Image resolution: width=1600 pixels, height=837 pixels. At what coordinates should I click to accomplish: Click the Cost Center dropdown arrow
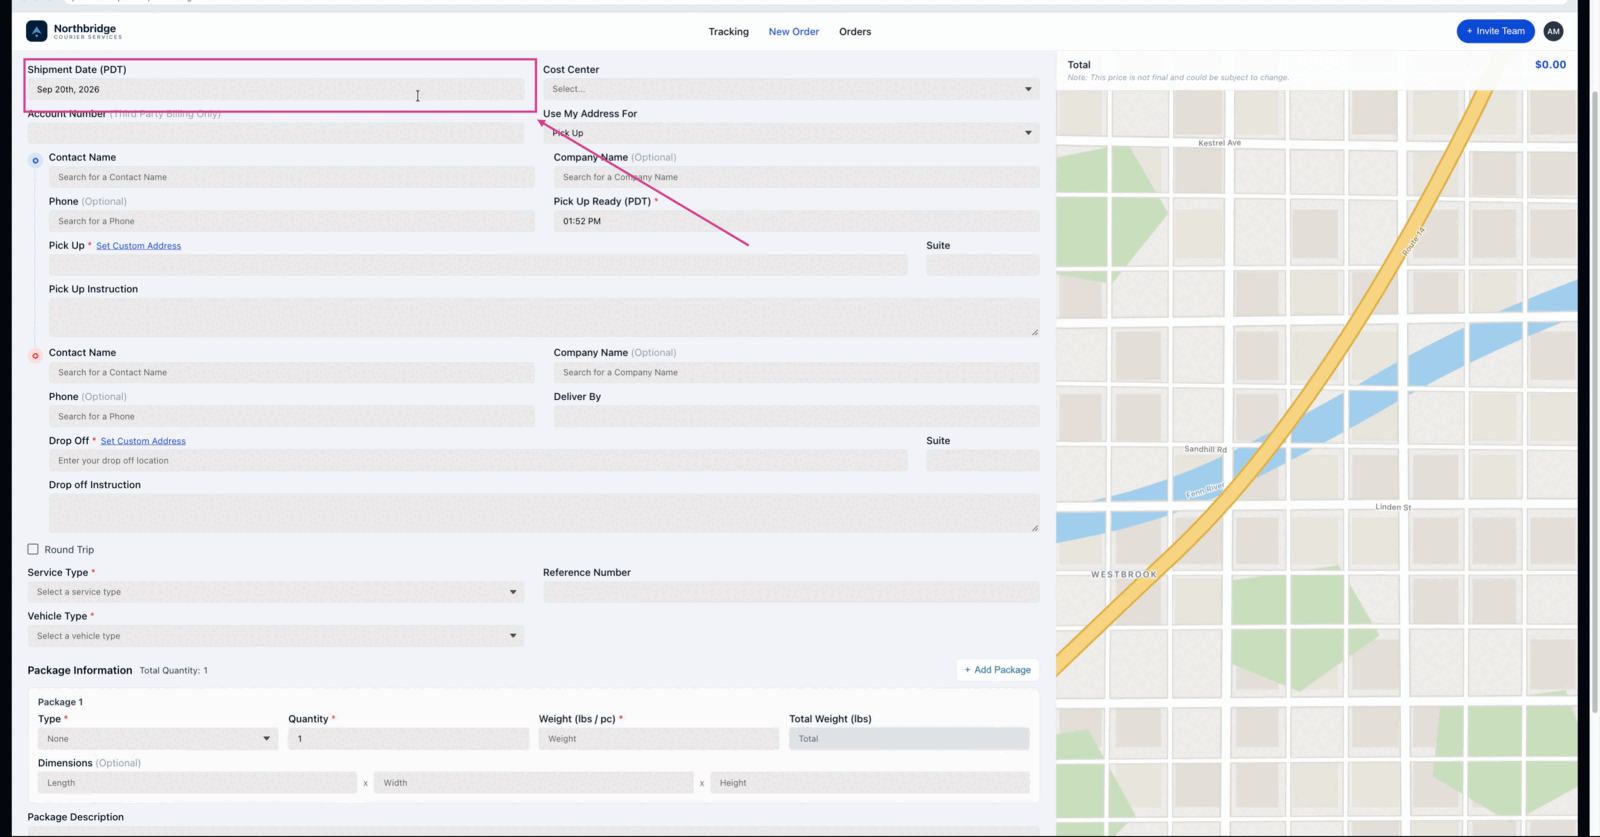[x=1028, y=89]
